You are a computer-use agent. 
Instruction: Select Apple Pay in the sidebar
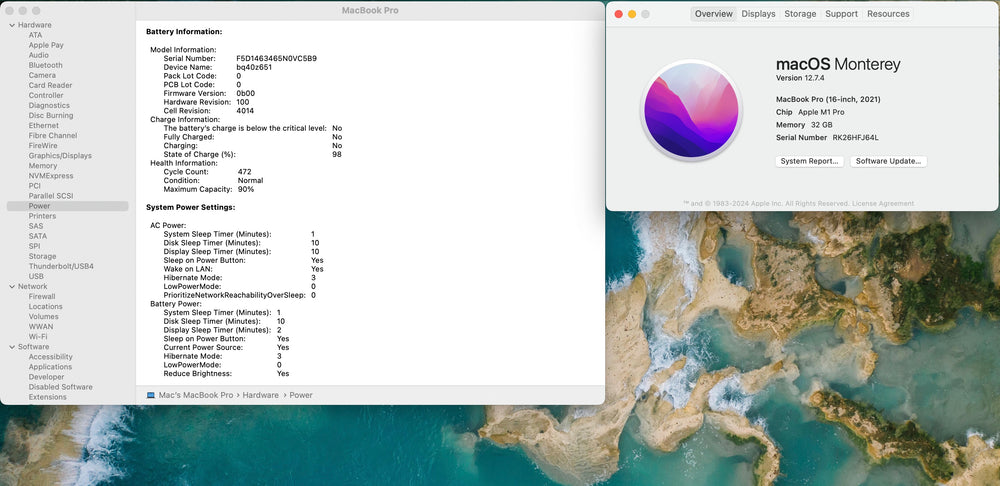46,45
